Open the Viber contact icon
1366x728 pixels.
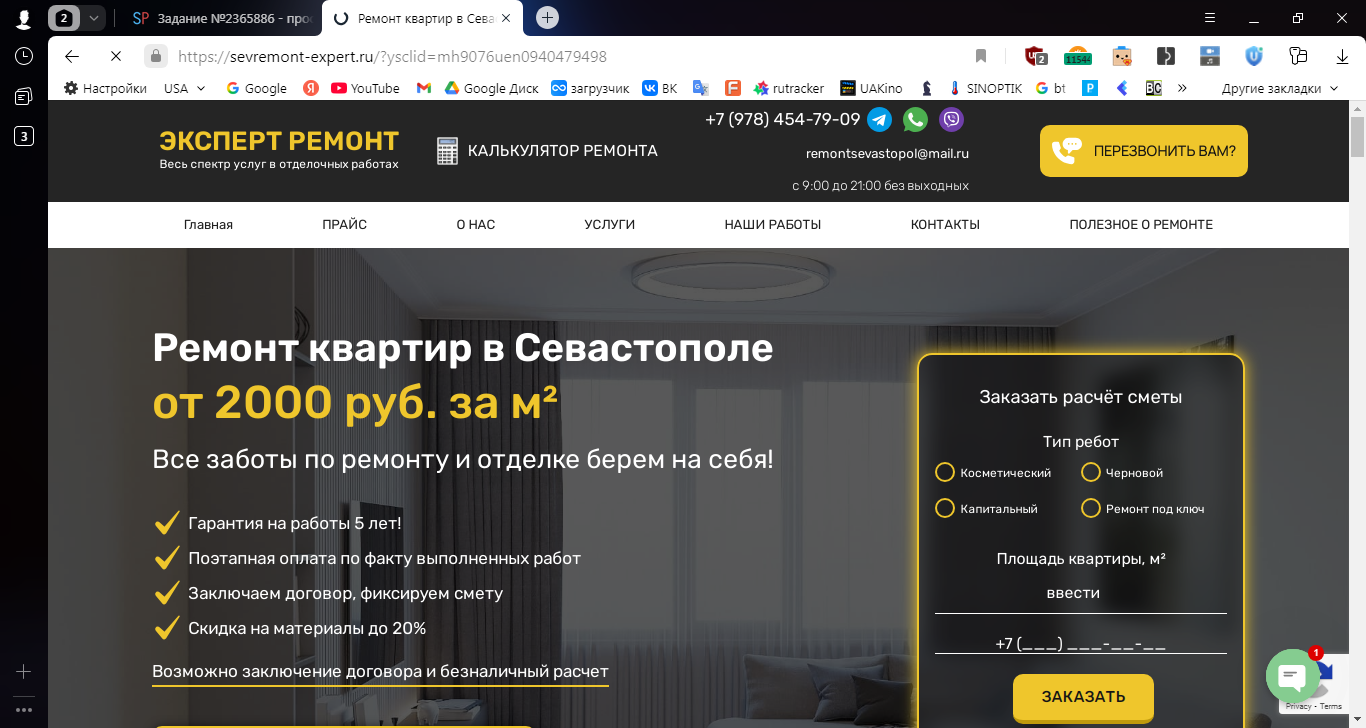pyautogui.click(x=951, y=120)
